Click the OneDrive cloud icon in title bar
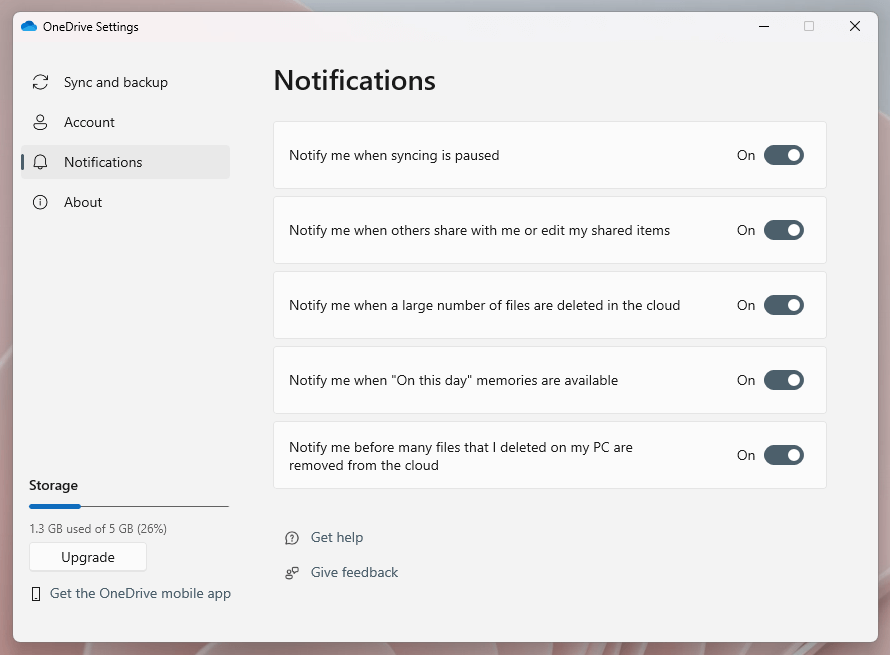This screenshot has width=890, height=655. coord(28,27)
